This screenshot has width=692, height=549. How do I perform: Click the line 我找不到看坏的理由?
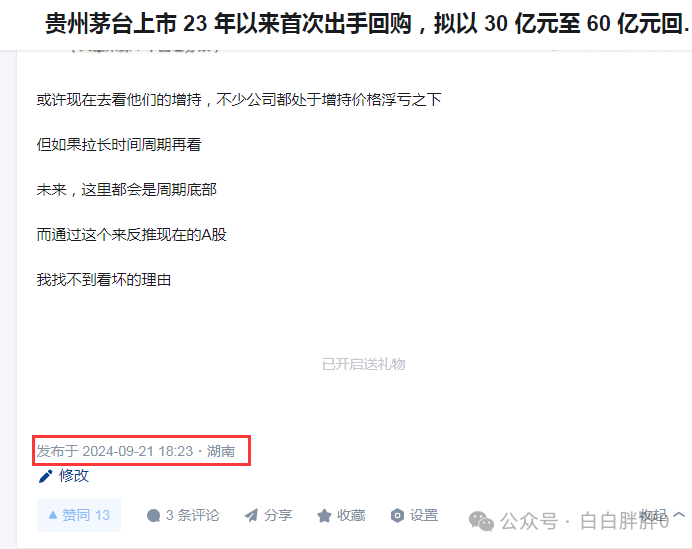[x=104, y=279]
